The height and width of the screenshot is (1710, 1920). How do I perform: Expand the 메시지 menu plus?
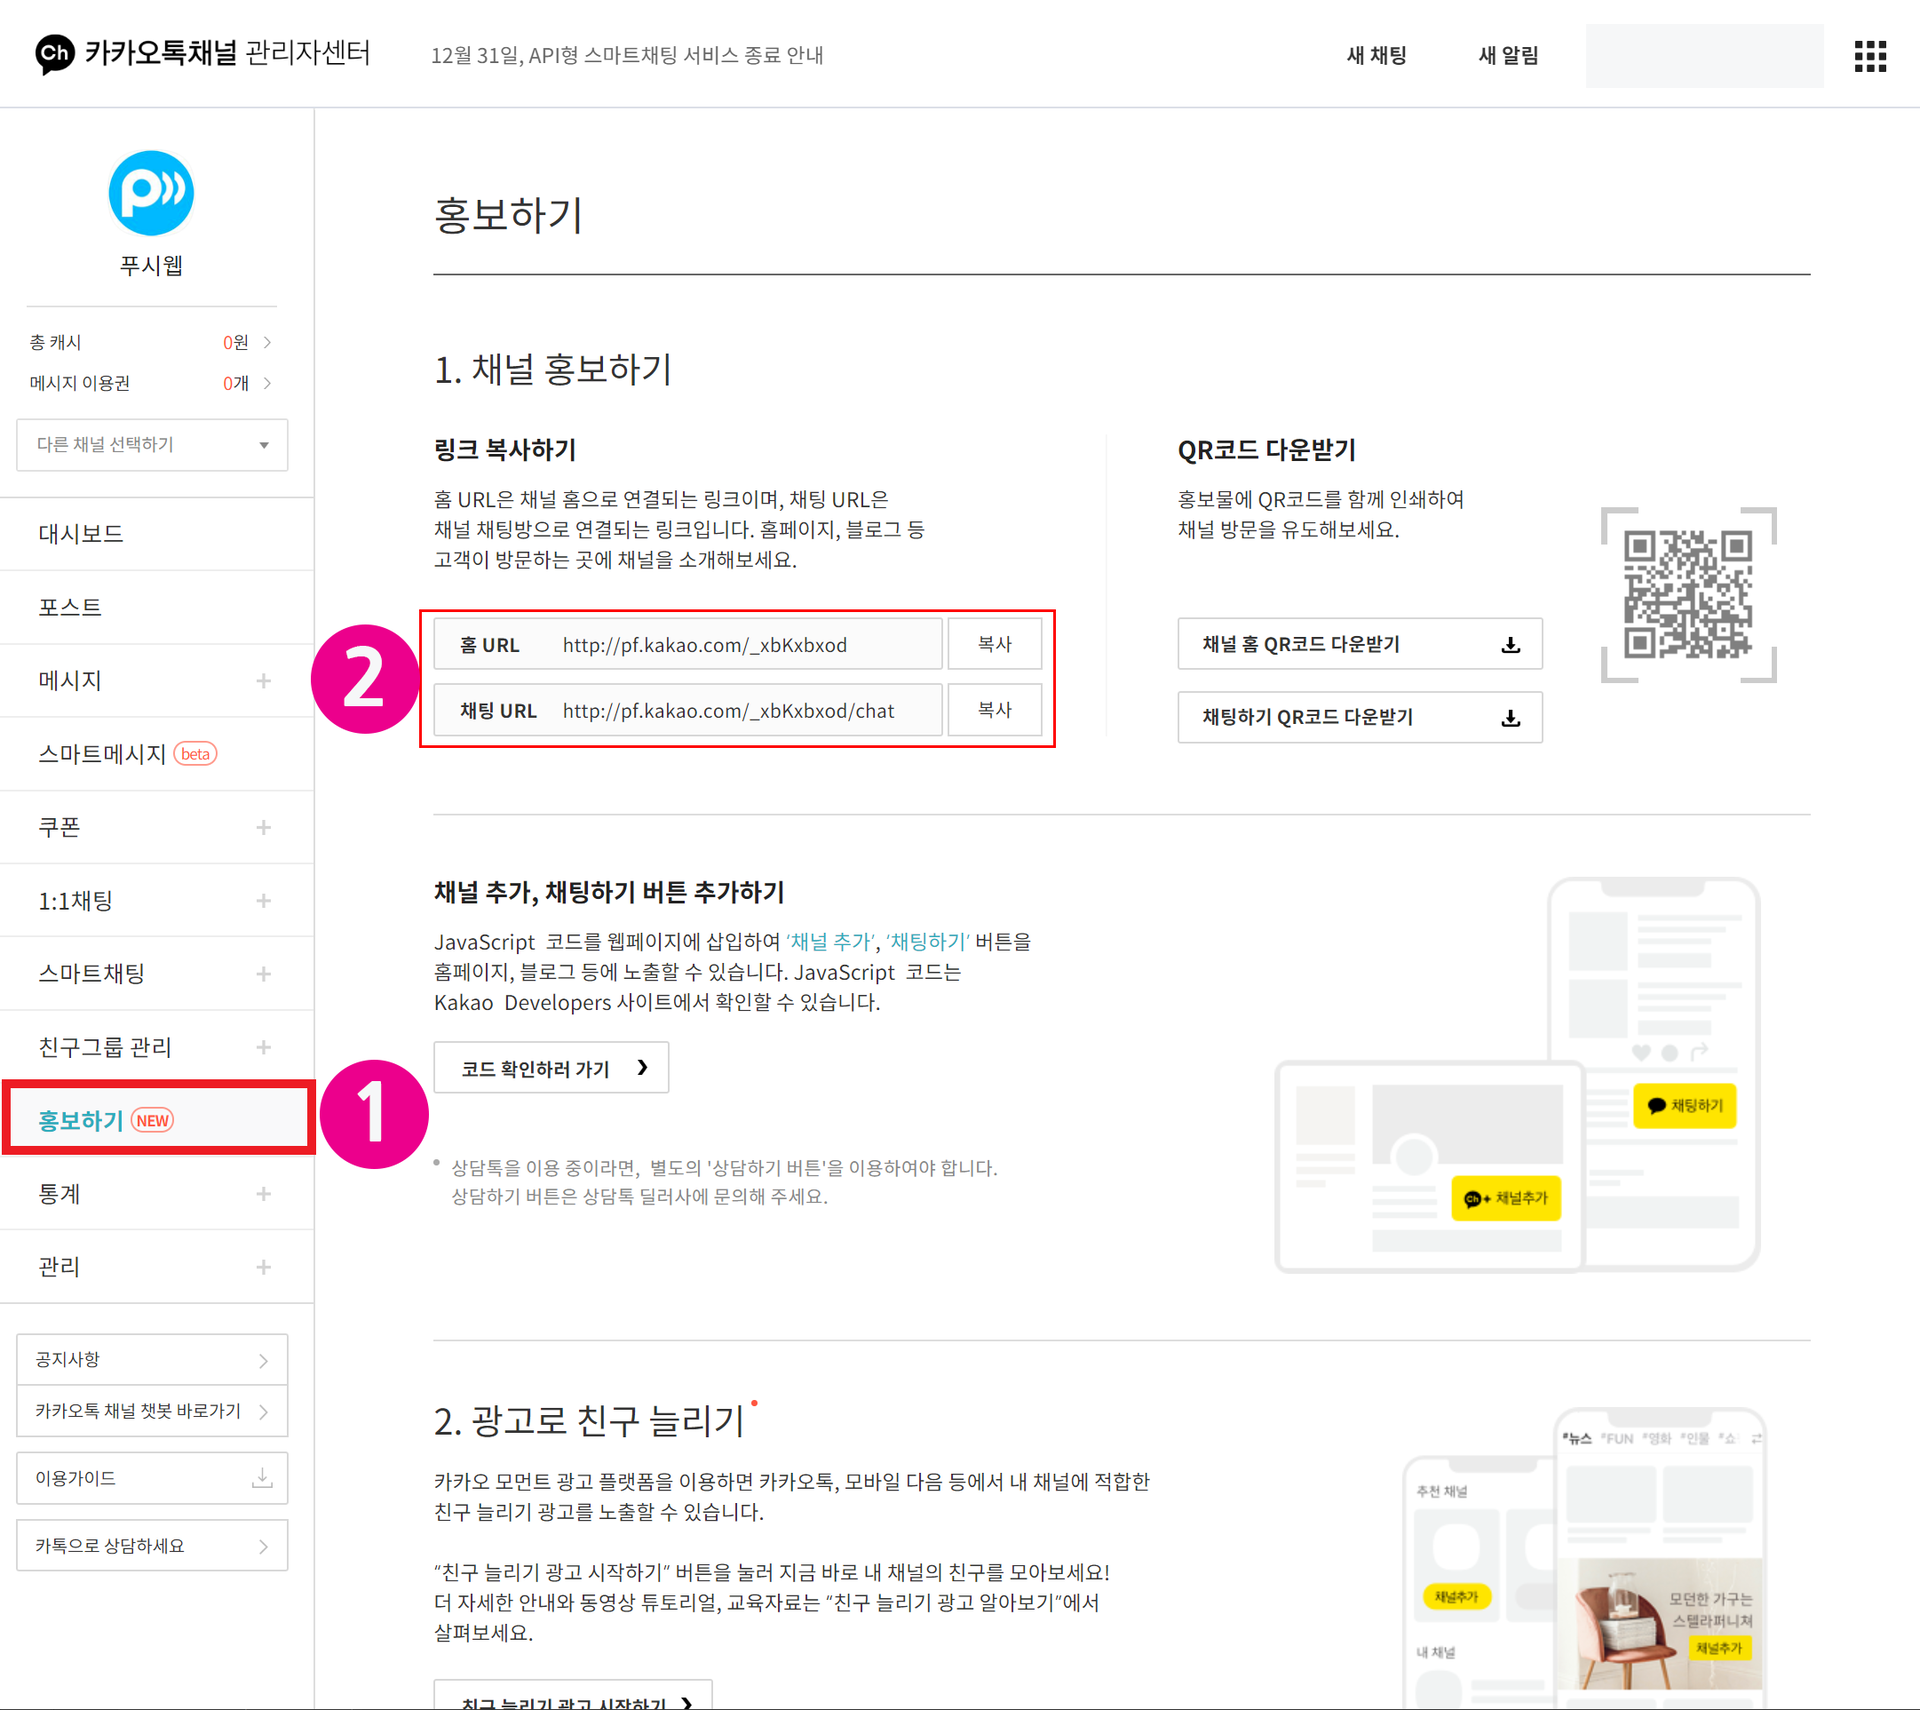pos(263,680)
